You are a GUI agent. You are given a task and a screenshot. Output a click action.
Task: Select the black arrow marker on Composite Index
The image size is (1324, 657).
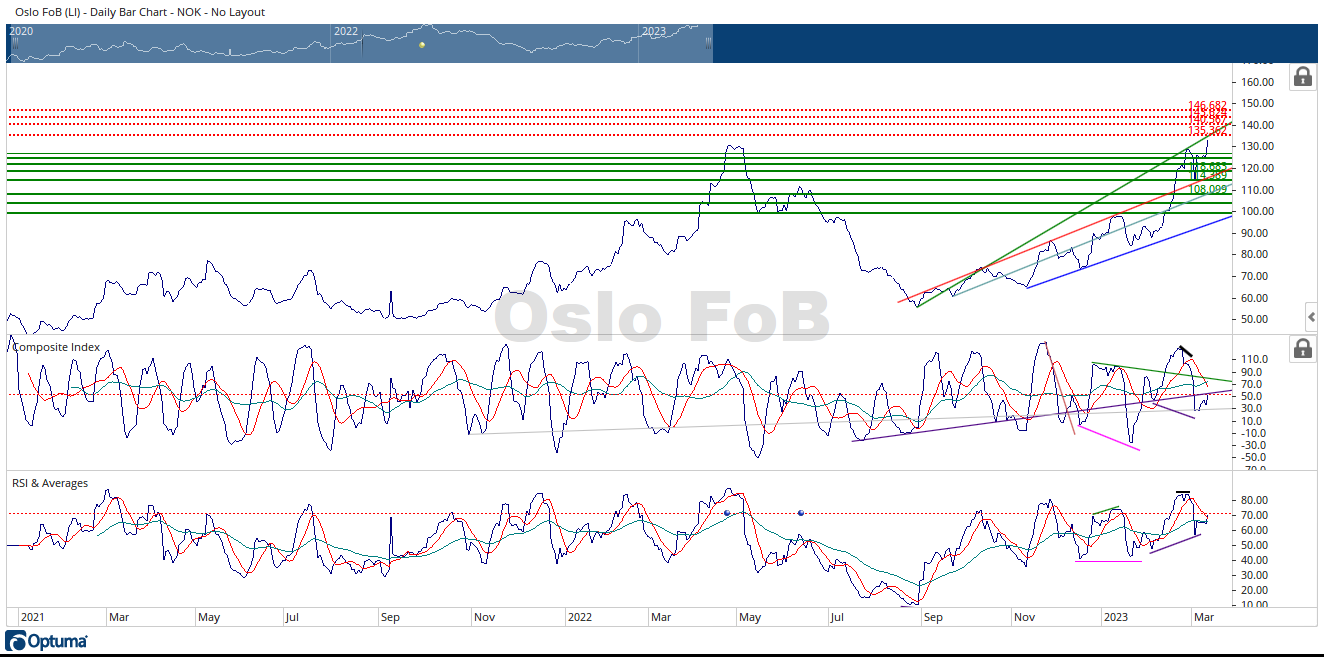click(1185, 351)
